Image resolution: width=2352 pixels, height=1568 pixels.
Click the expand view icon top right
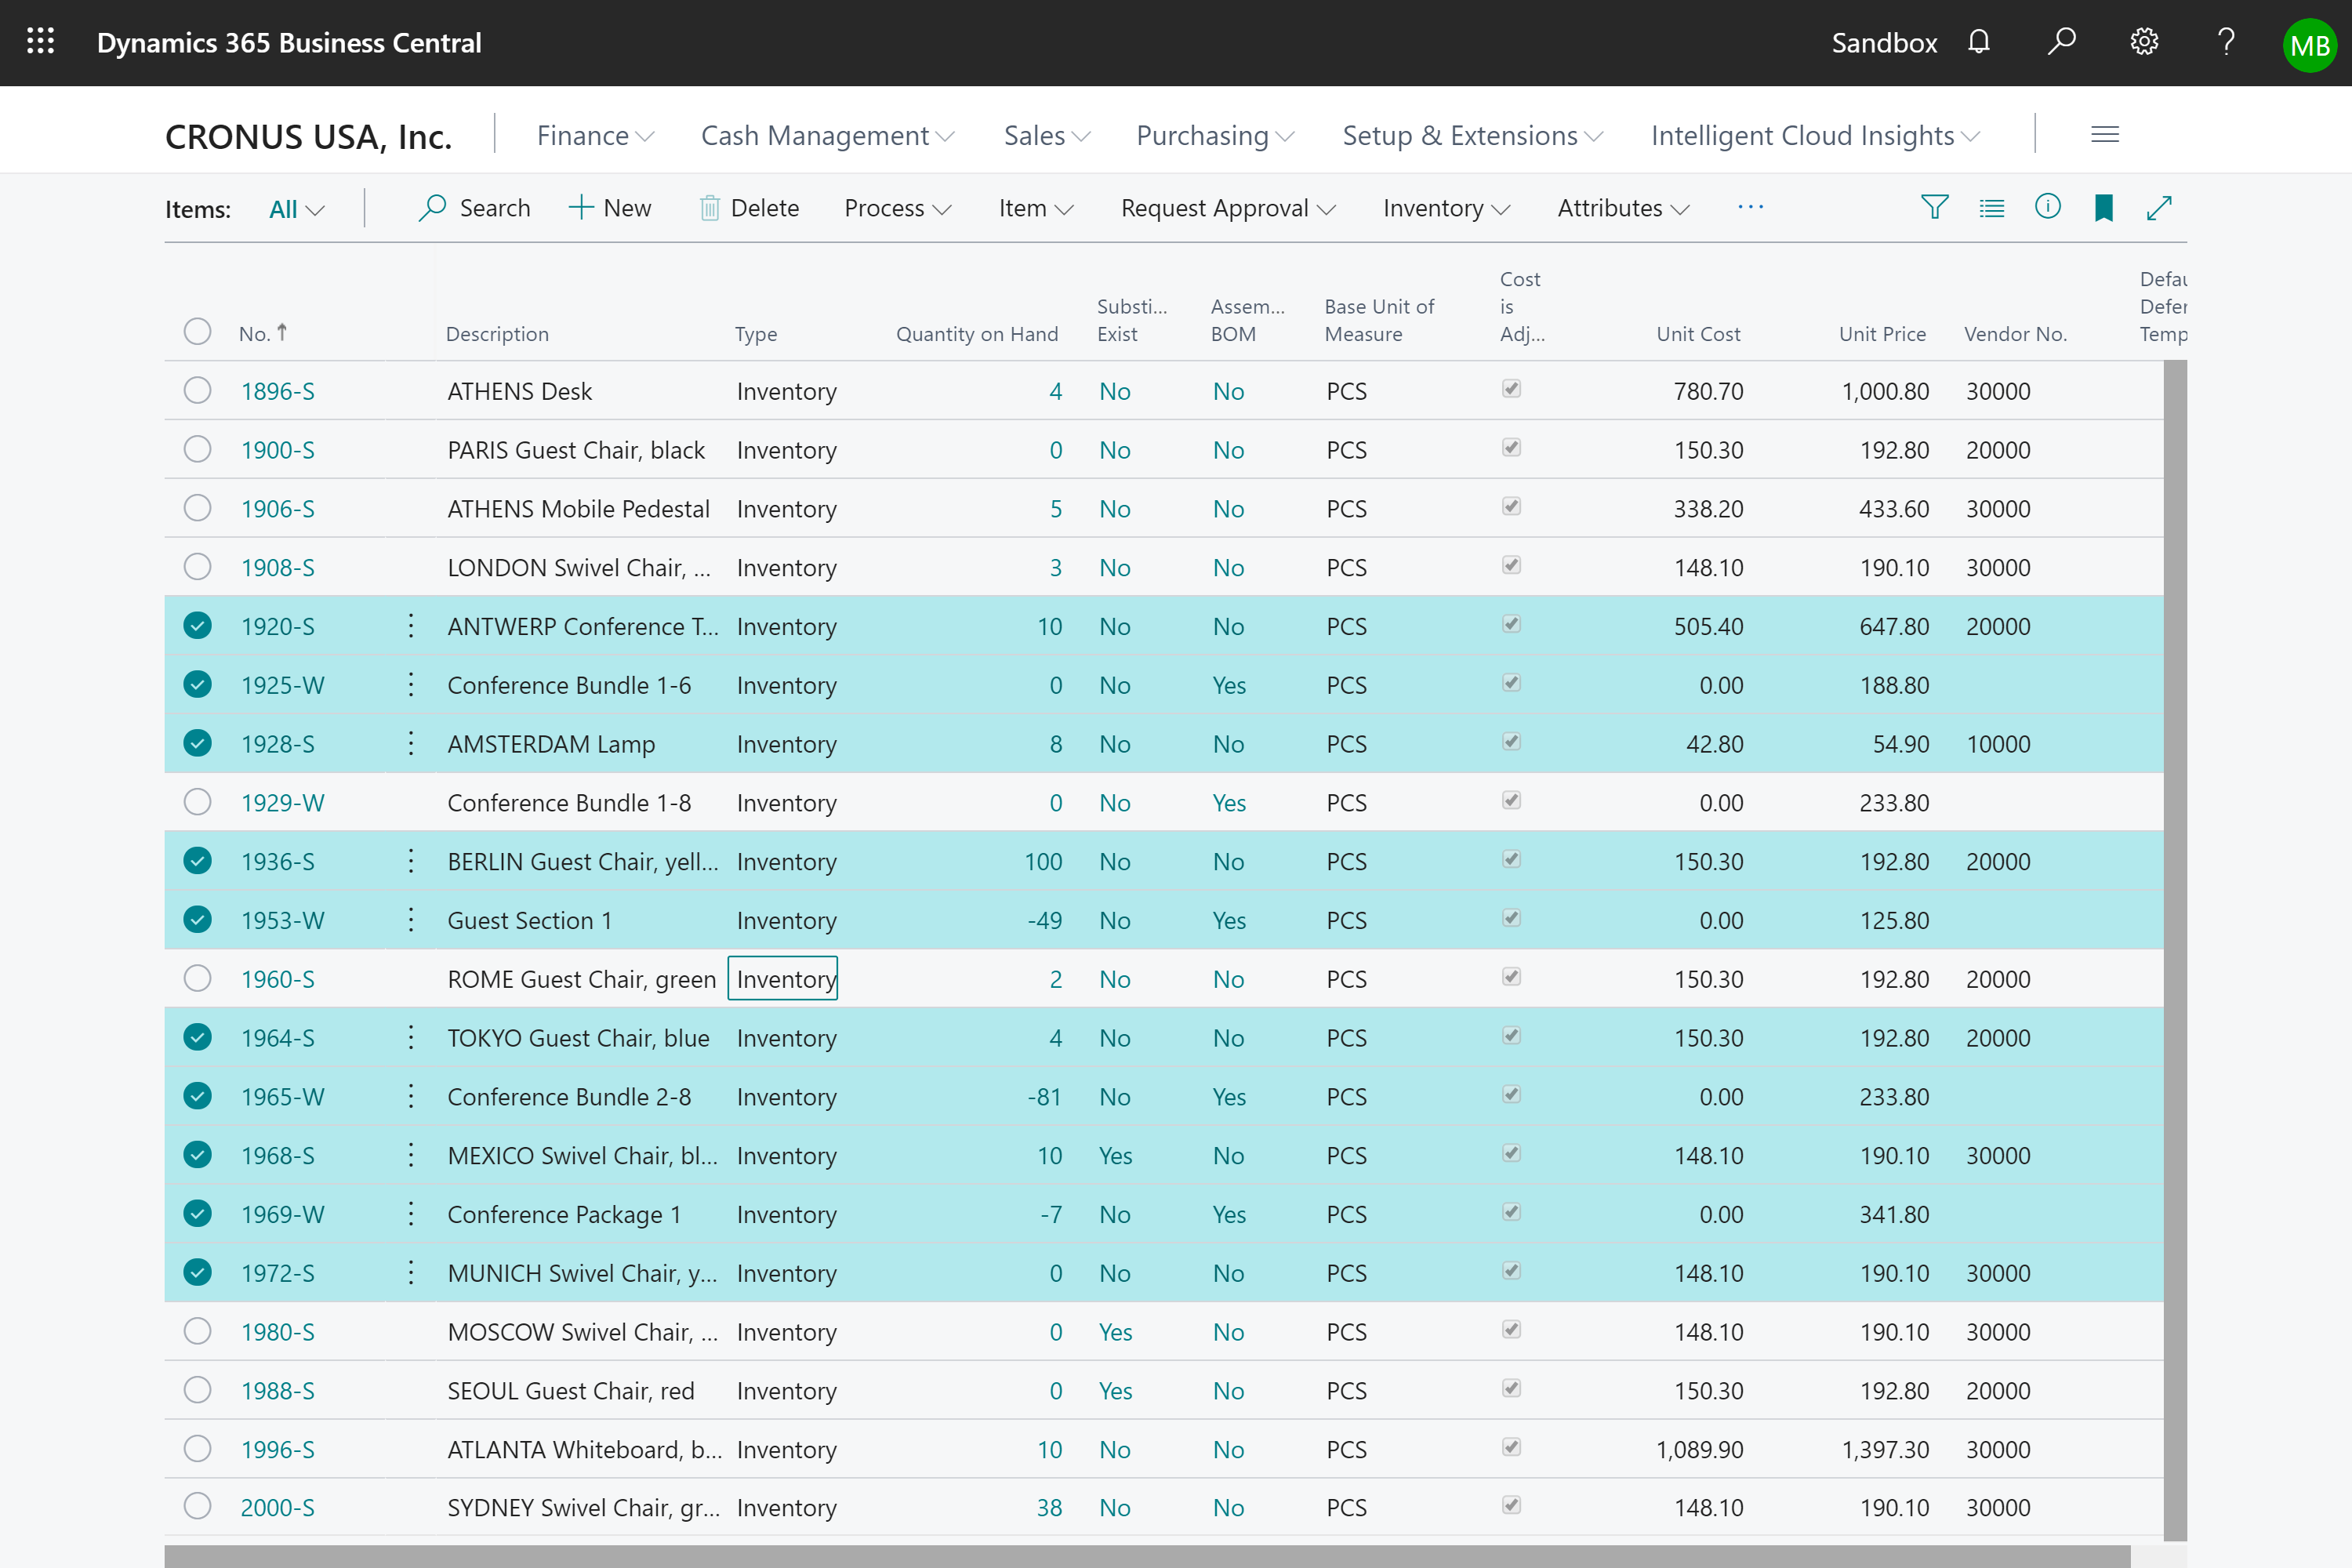tap(2158, 206)
